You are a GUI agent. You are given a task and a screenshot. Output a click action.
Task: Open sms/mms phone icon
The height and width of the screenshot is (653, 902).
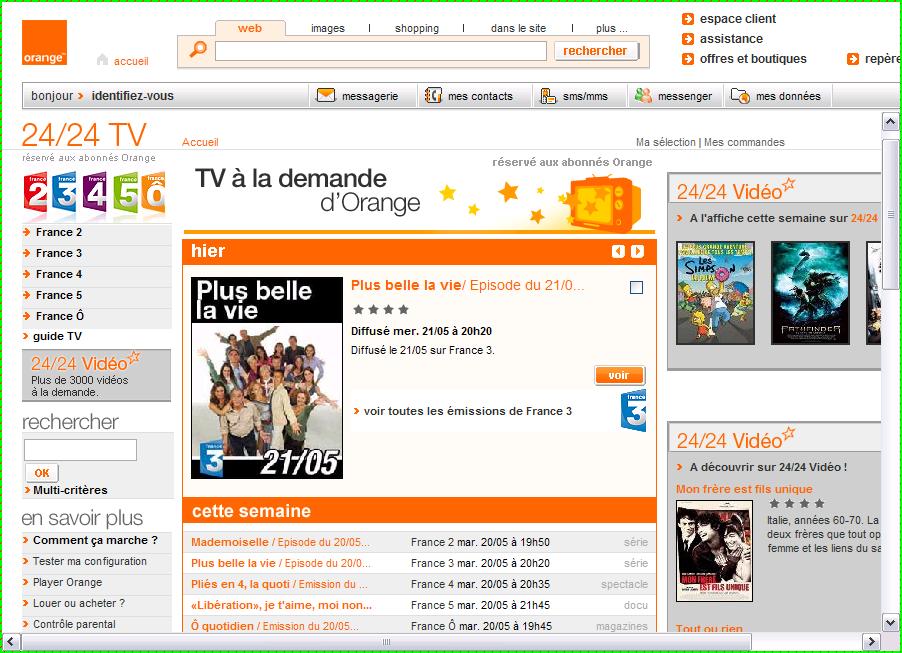[548, 96]
